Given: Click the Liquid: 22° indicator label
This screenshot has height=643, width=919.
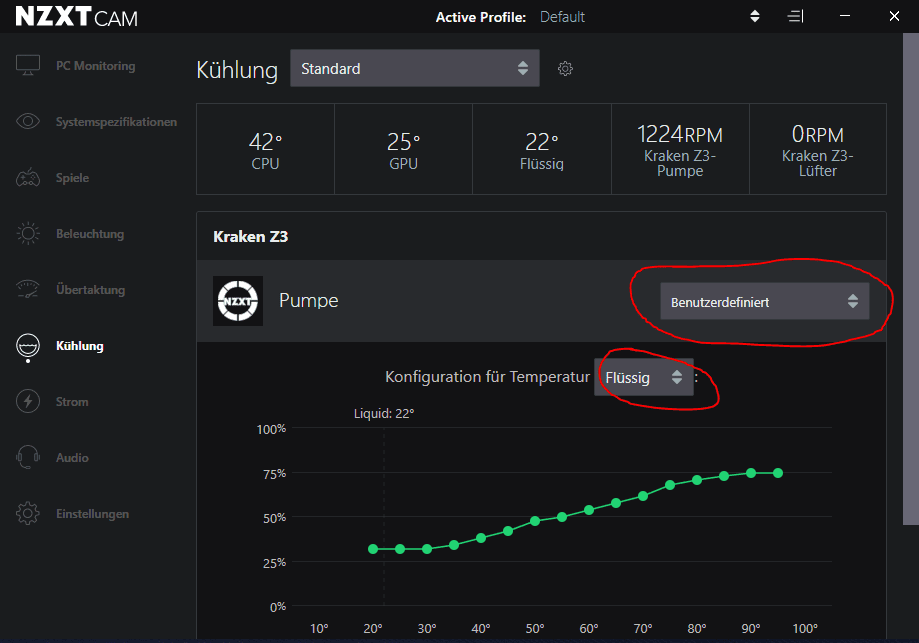Looking at the screenshot, I should pyautogui.click(x=384, y=414).
